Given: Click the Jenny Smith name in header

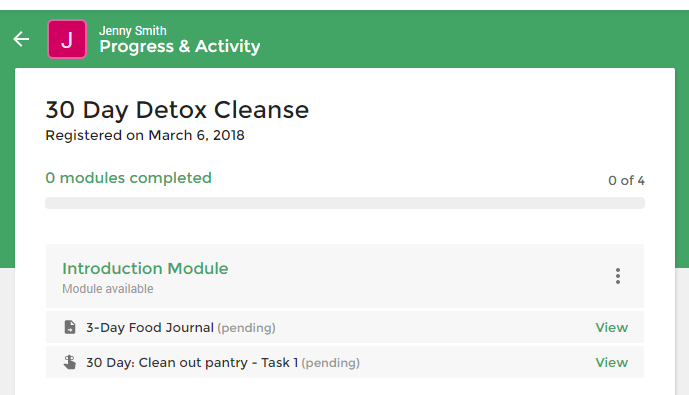Looking at the screenshot, I should pyautogui.click(x=133, y=31).
